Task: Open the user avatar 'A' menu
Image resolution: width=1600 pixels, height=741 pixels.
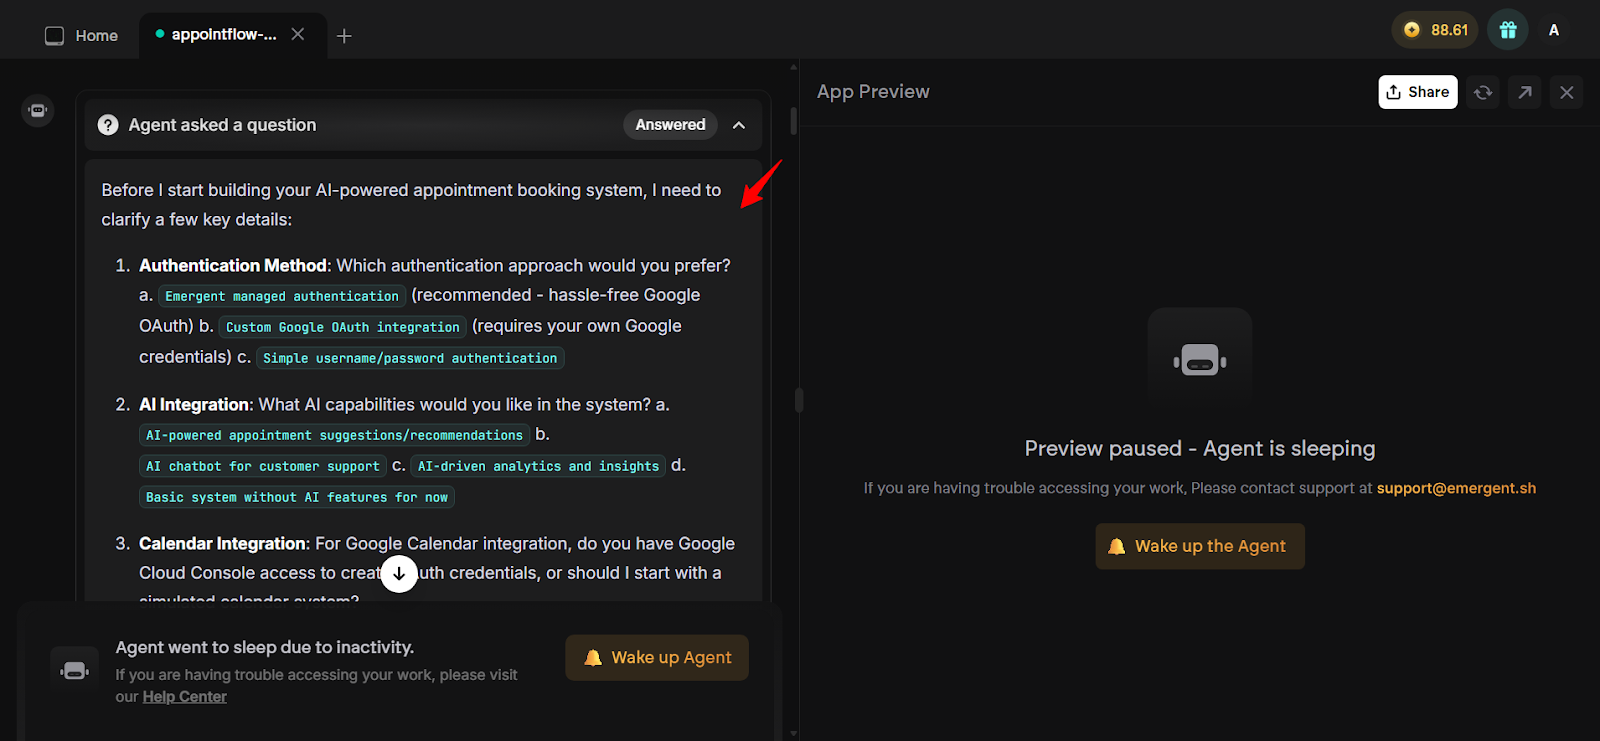Action: [1554, 30]
